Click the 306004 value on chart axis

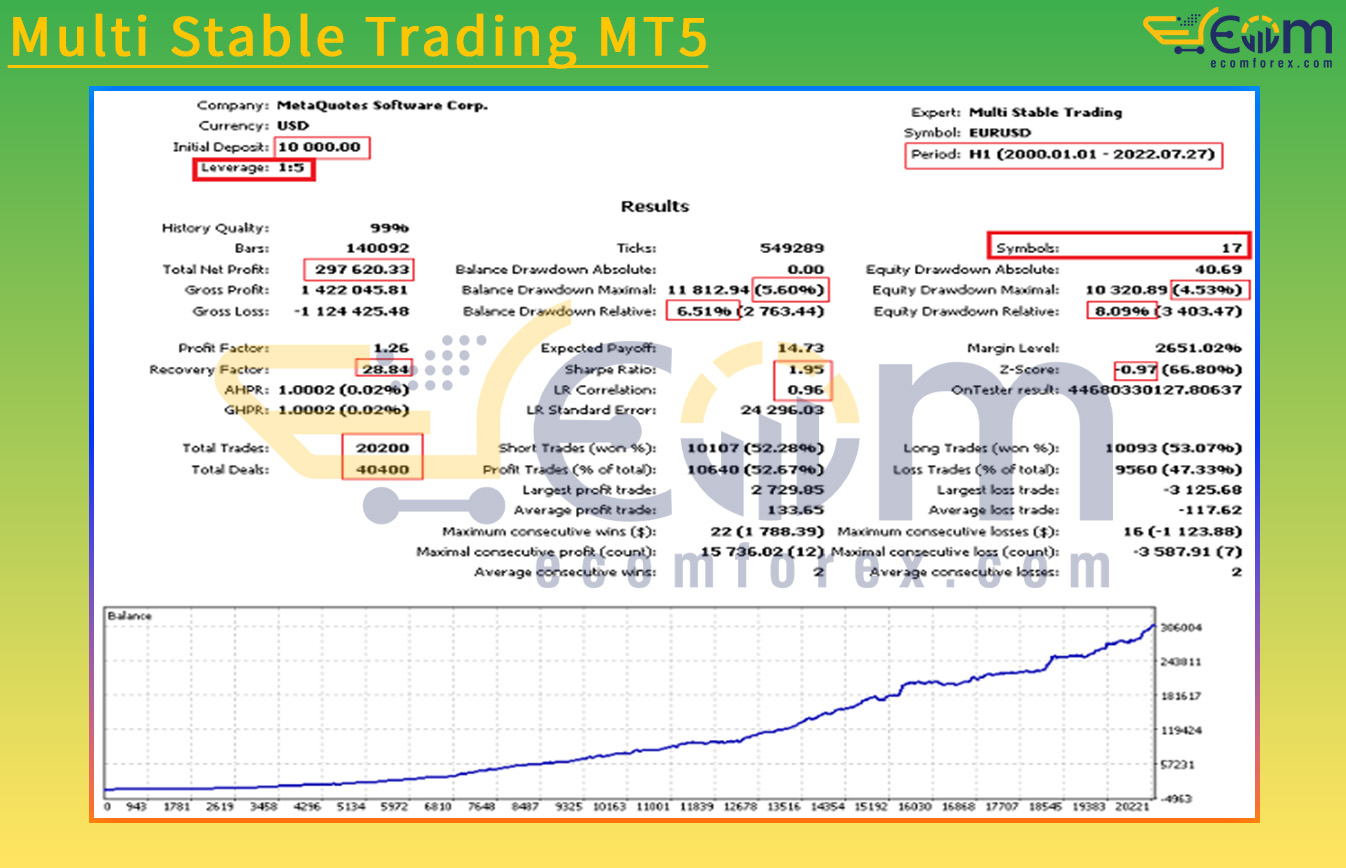point(1179,628)
